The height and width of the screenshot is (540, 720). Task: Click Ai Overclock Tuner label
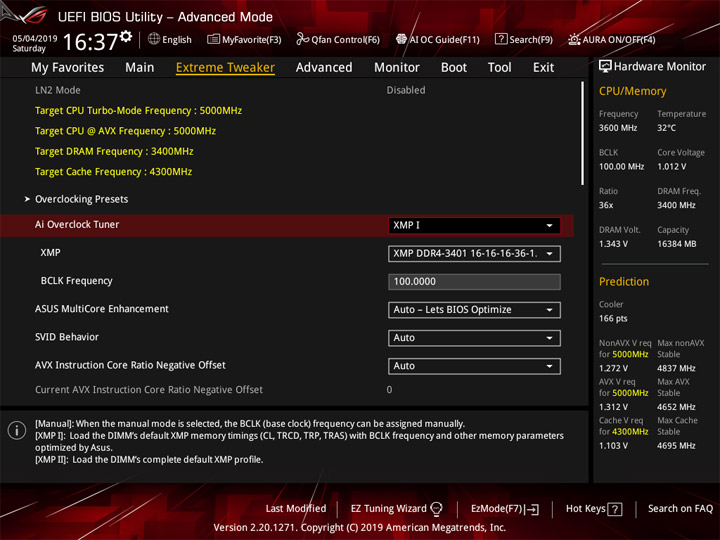(77, 225)
